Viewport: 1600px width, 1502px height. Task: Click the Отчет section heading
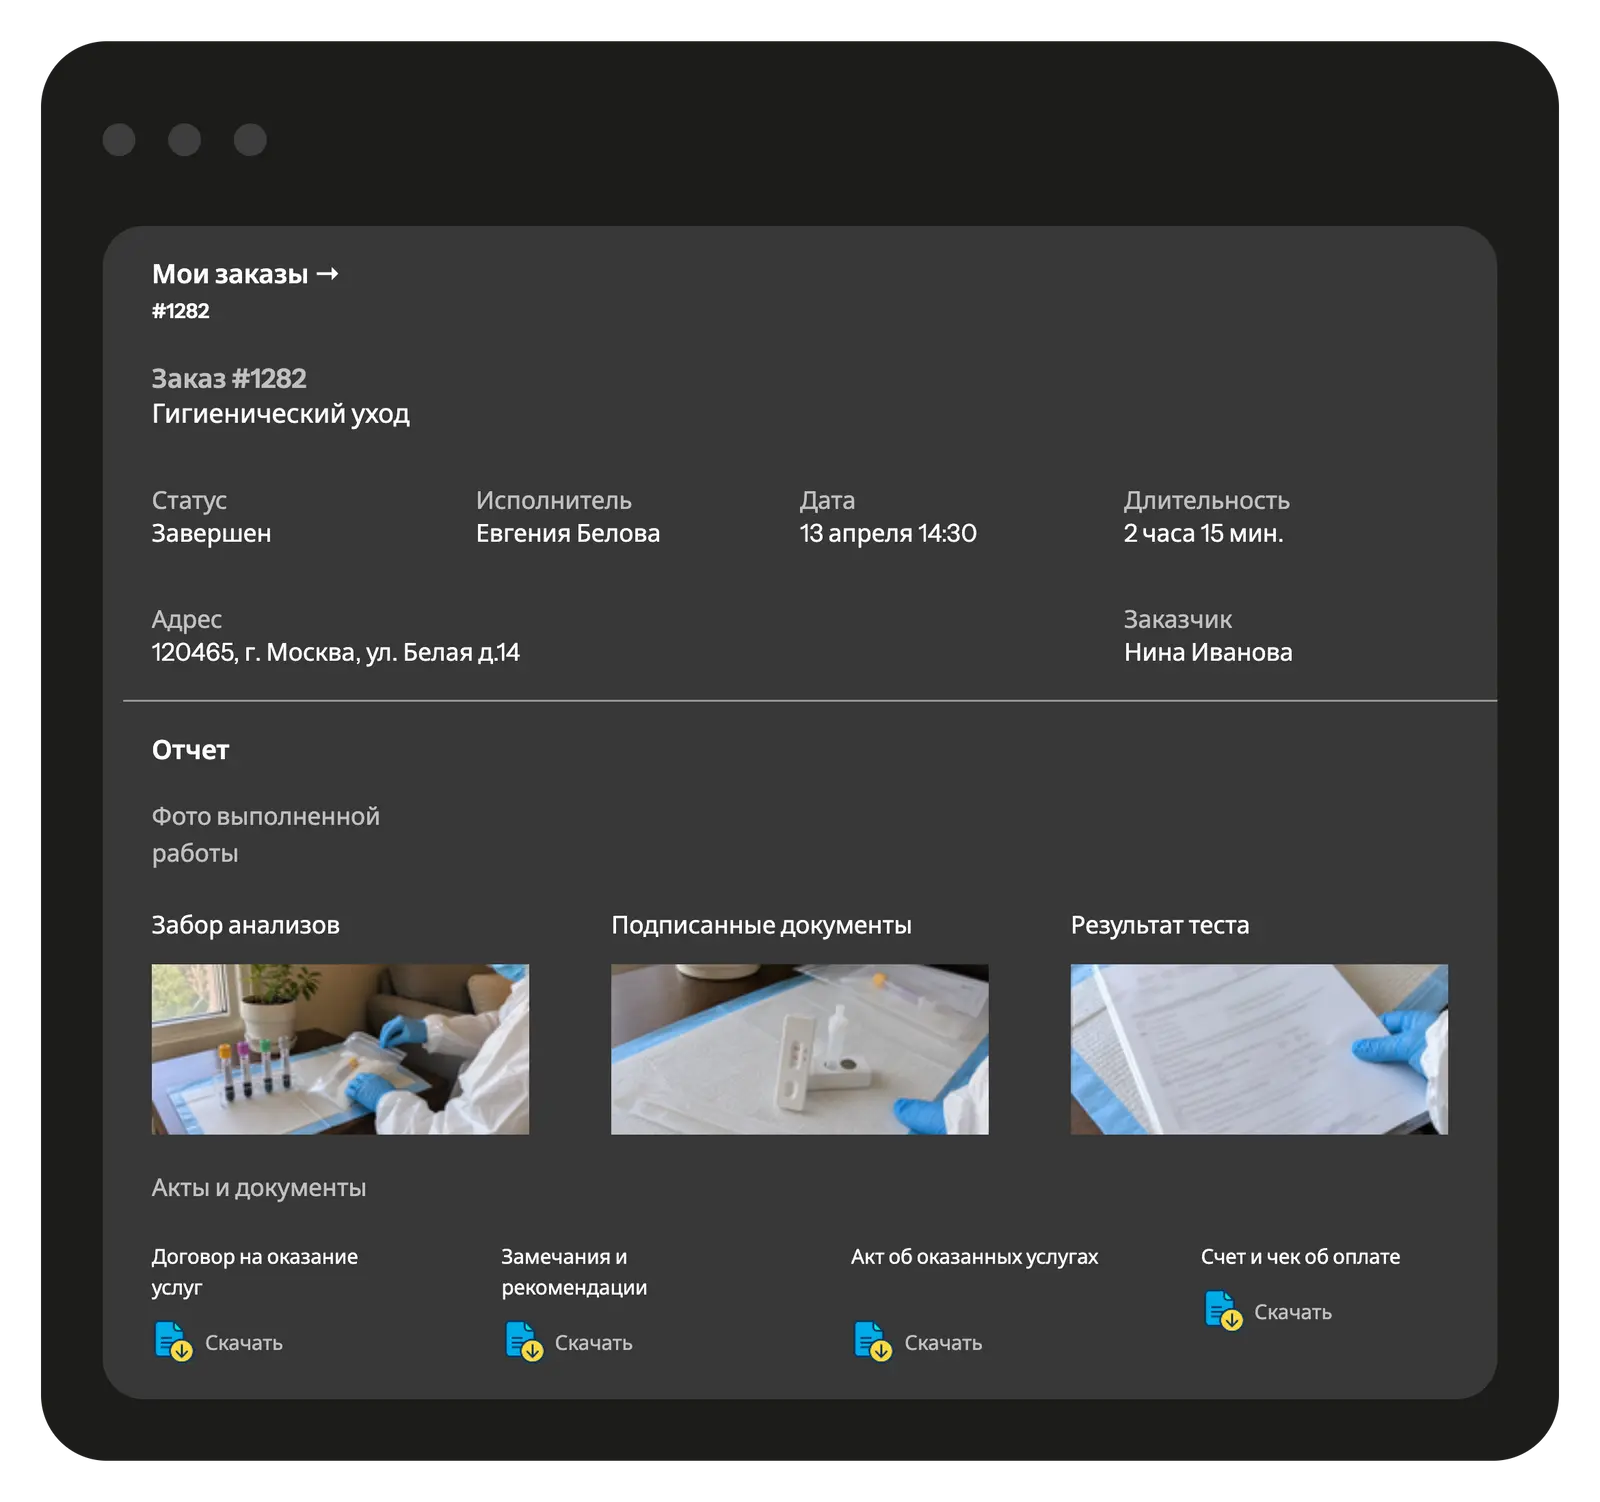(x=191, y=750)
